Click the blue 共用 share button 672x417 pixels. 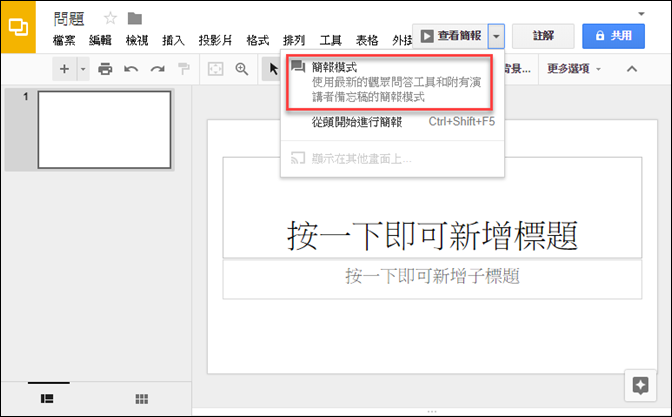613,36
